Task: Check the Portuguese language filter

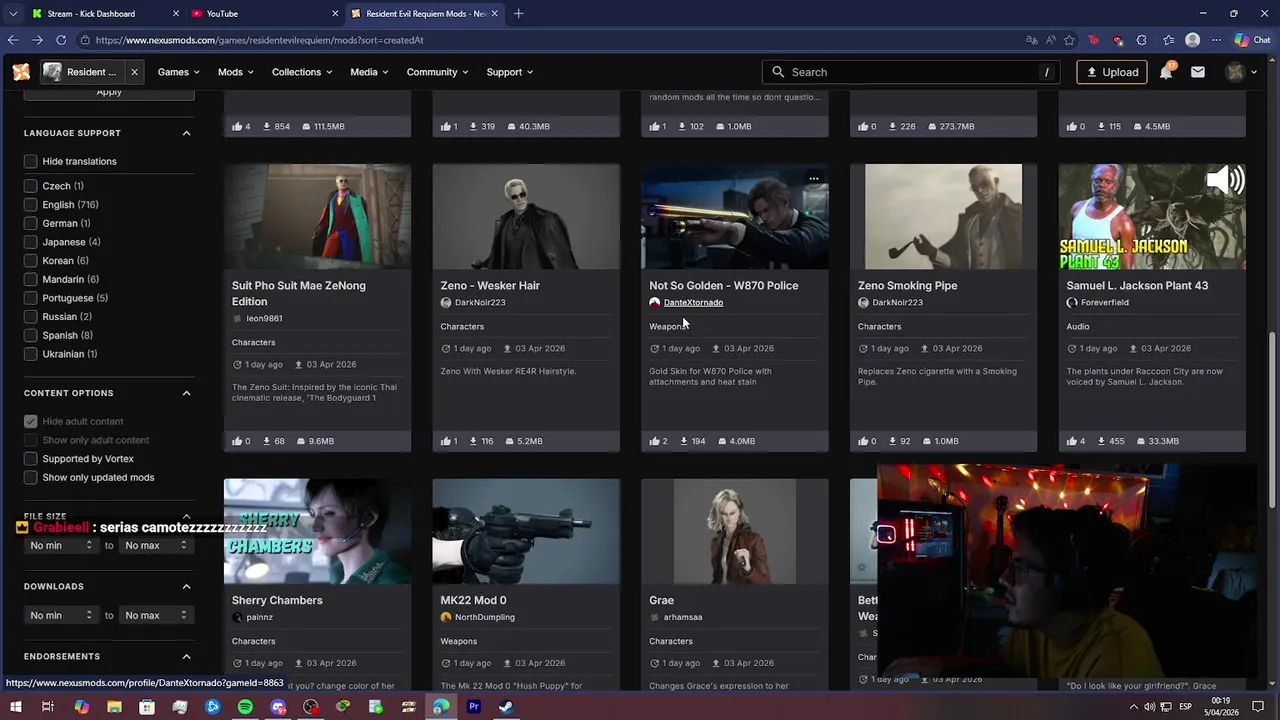Action: [31, 298]
